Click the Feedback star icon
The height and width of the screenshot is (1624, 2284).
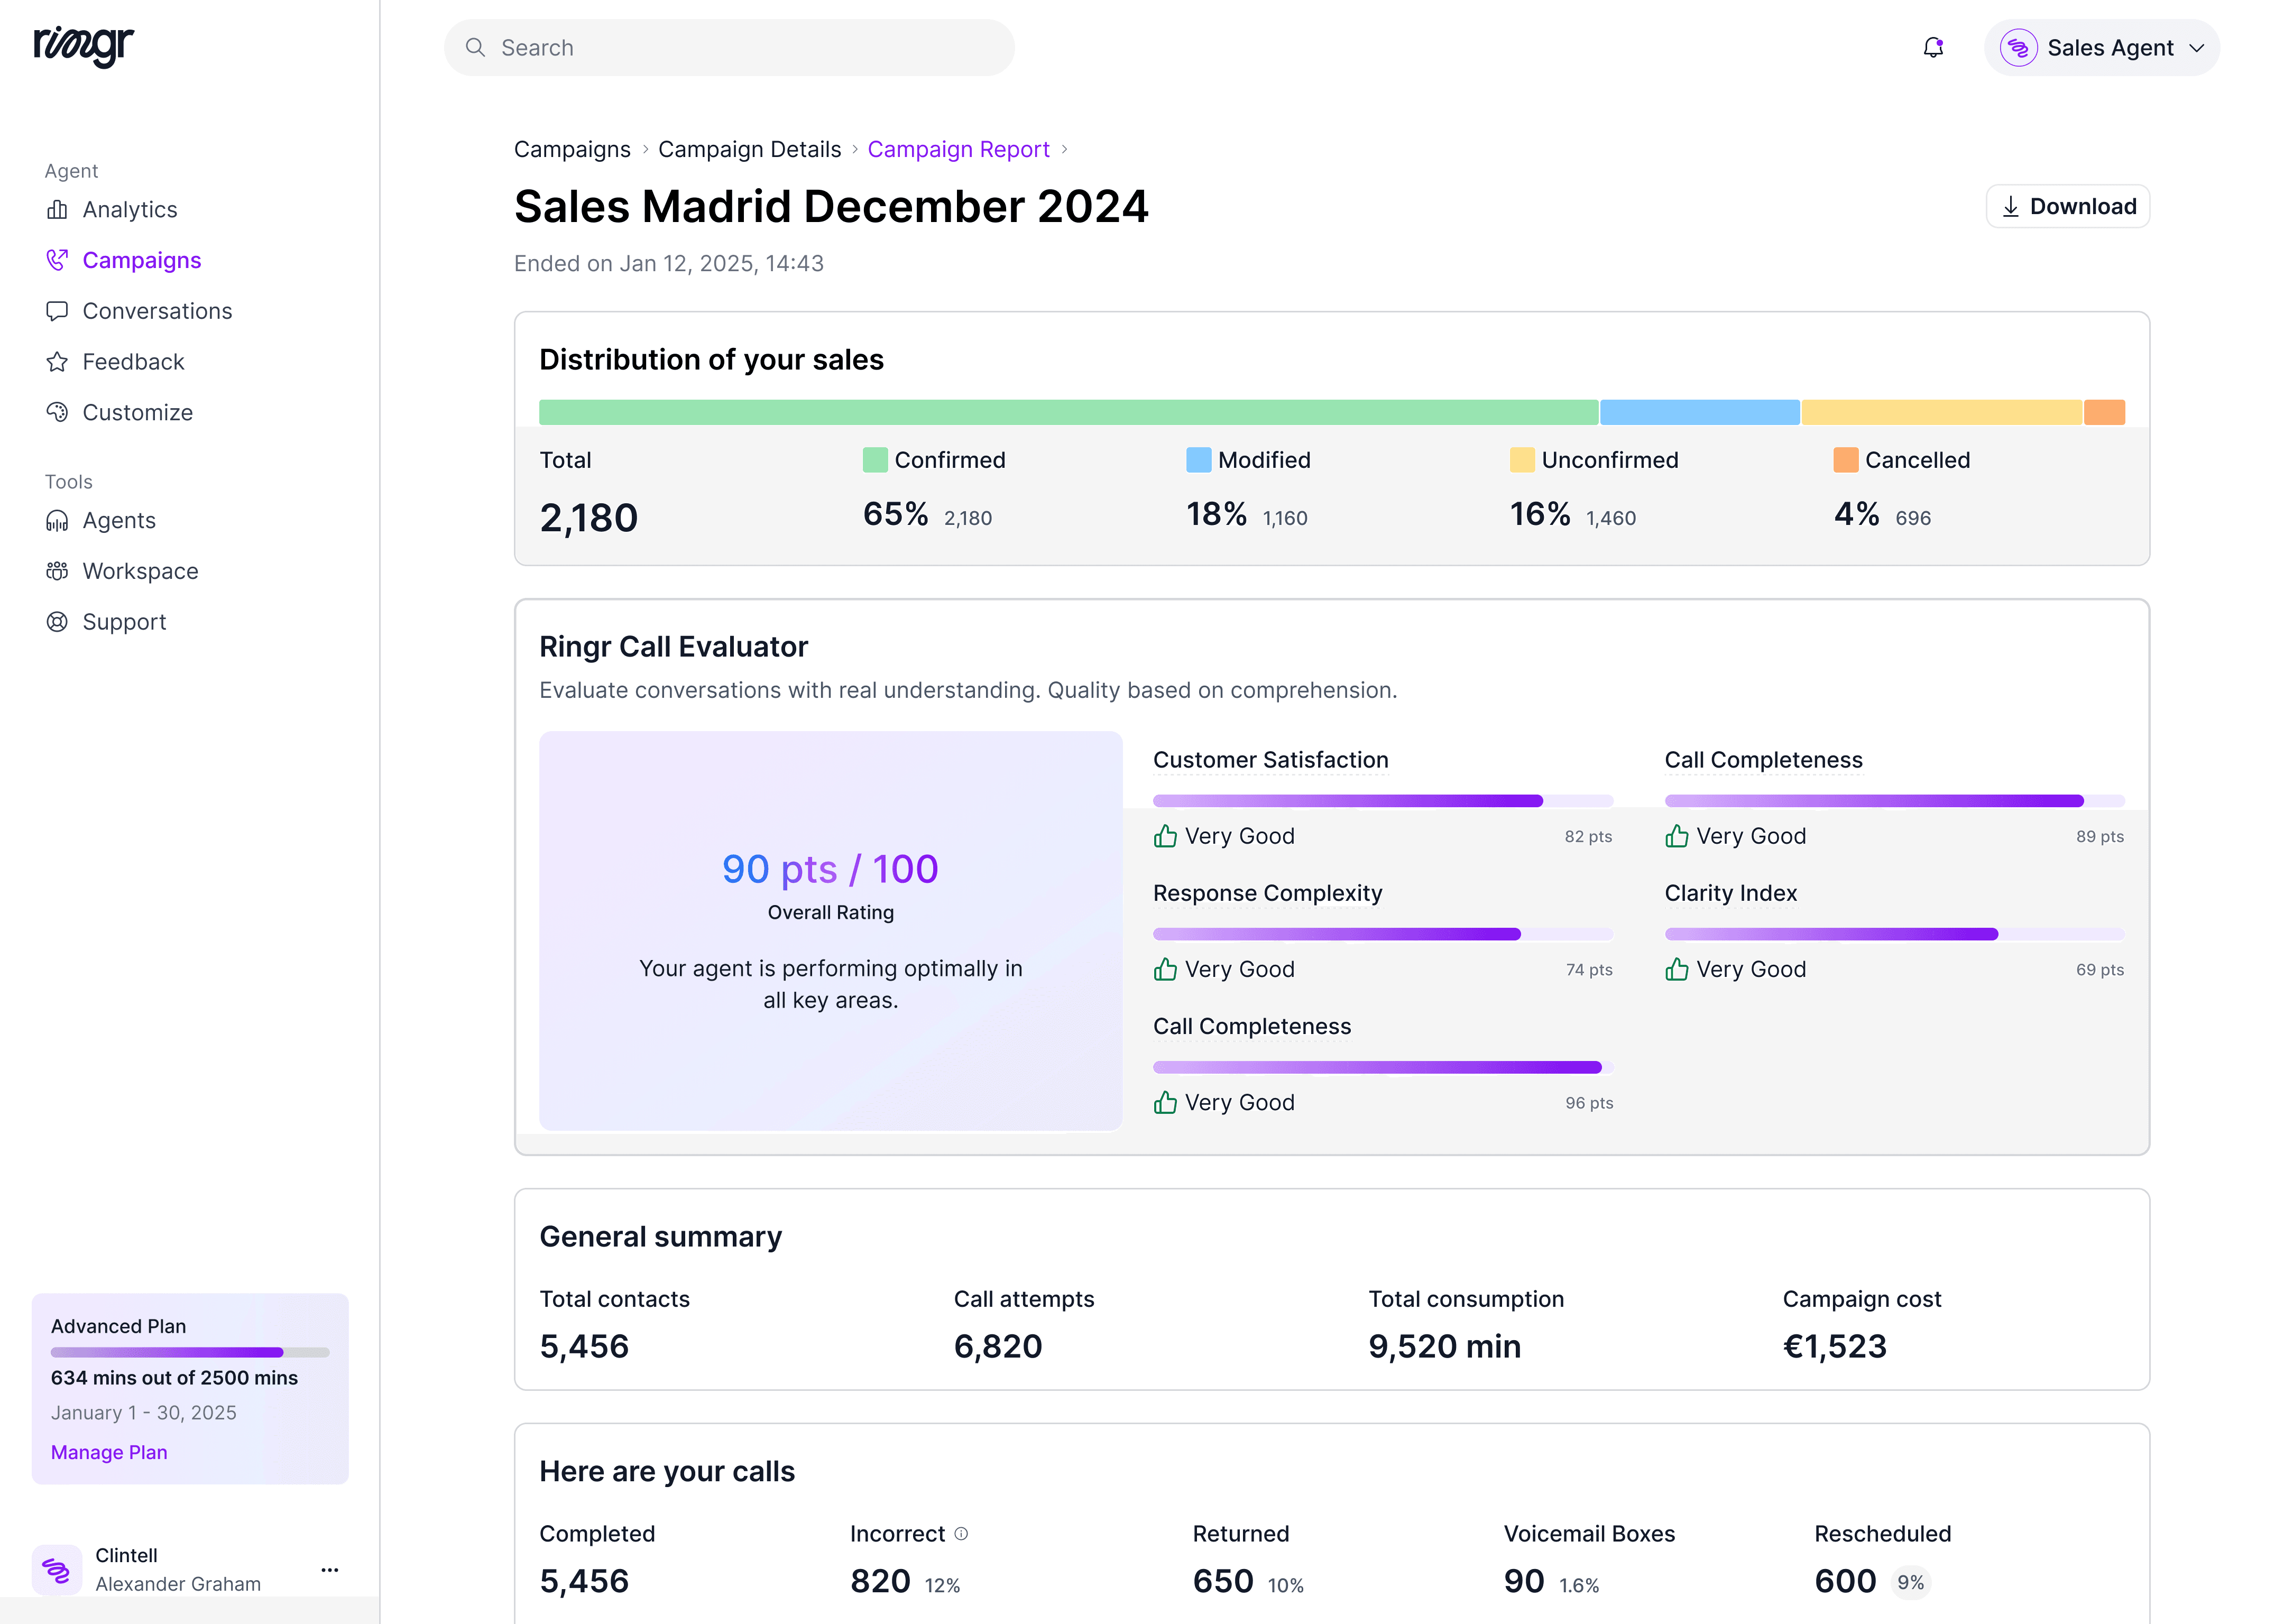58,361
